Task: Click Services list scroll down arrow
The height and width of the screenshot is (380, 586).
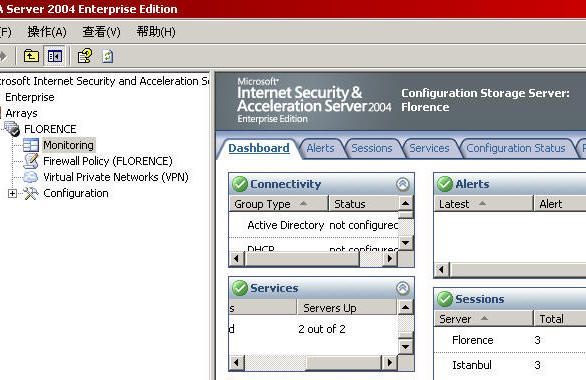Action: [x=405, y=346]
